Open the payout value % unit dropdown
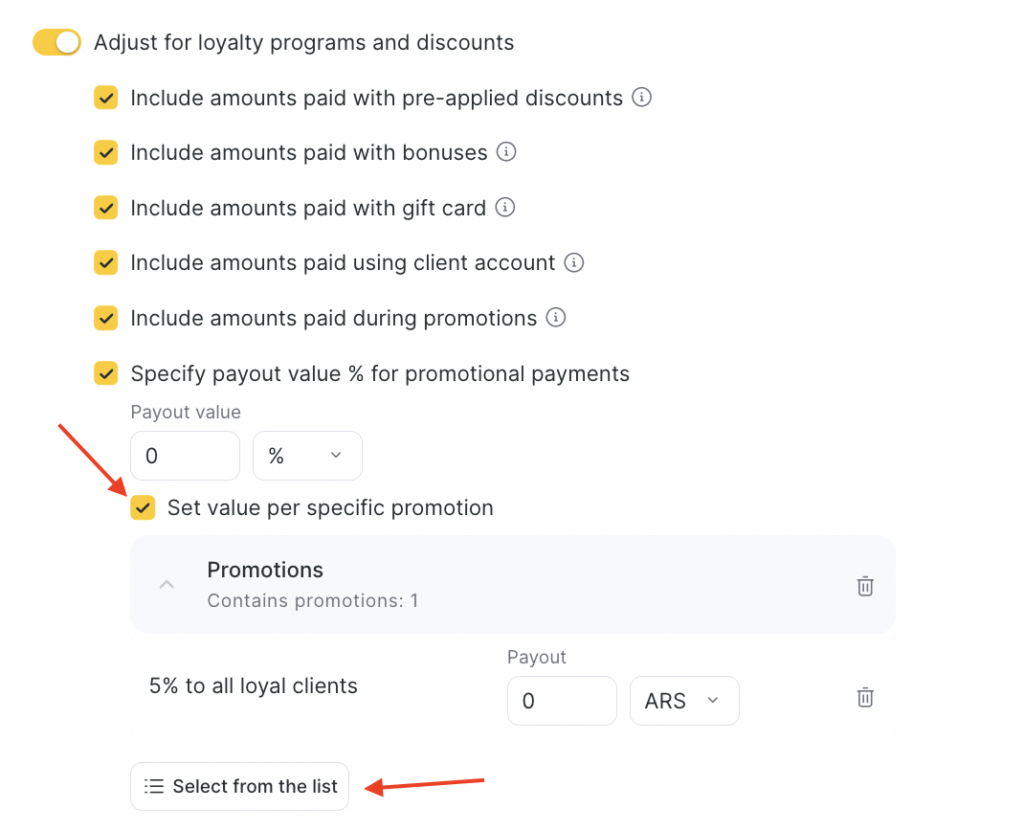Image resolution: width=1024 pixels, height=831 pixels. pos(307,456)
